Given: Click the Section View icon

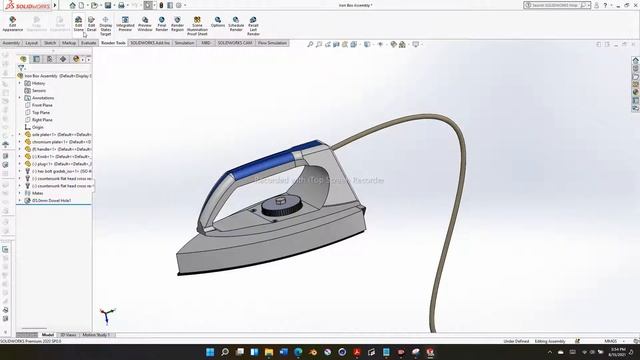Looking at the screenshot, I should tap(336, 44).
